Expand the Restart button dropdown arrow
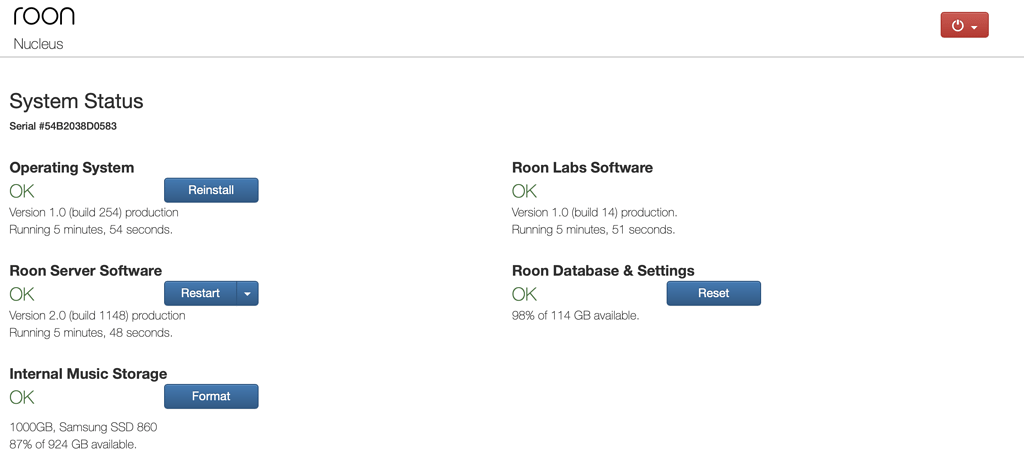 pyautogui.click(x=248, y=293)
